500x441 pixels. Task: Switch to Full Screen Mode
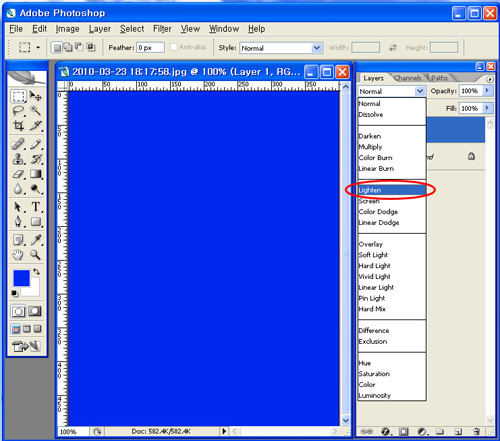[x=37, y=329]
